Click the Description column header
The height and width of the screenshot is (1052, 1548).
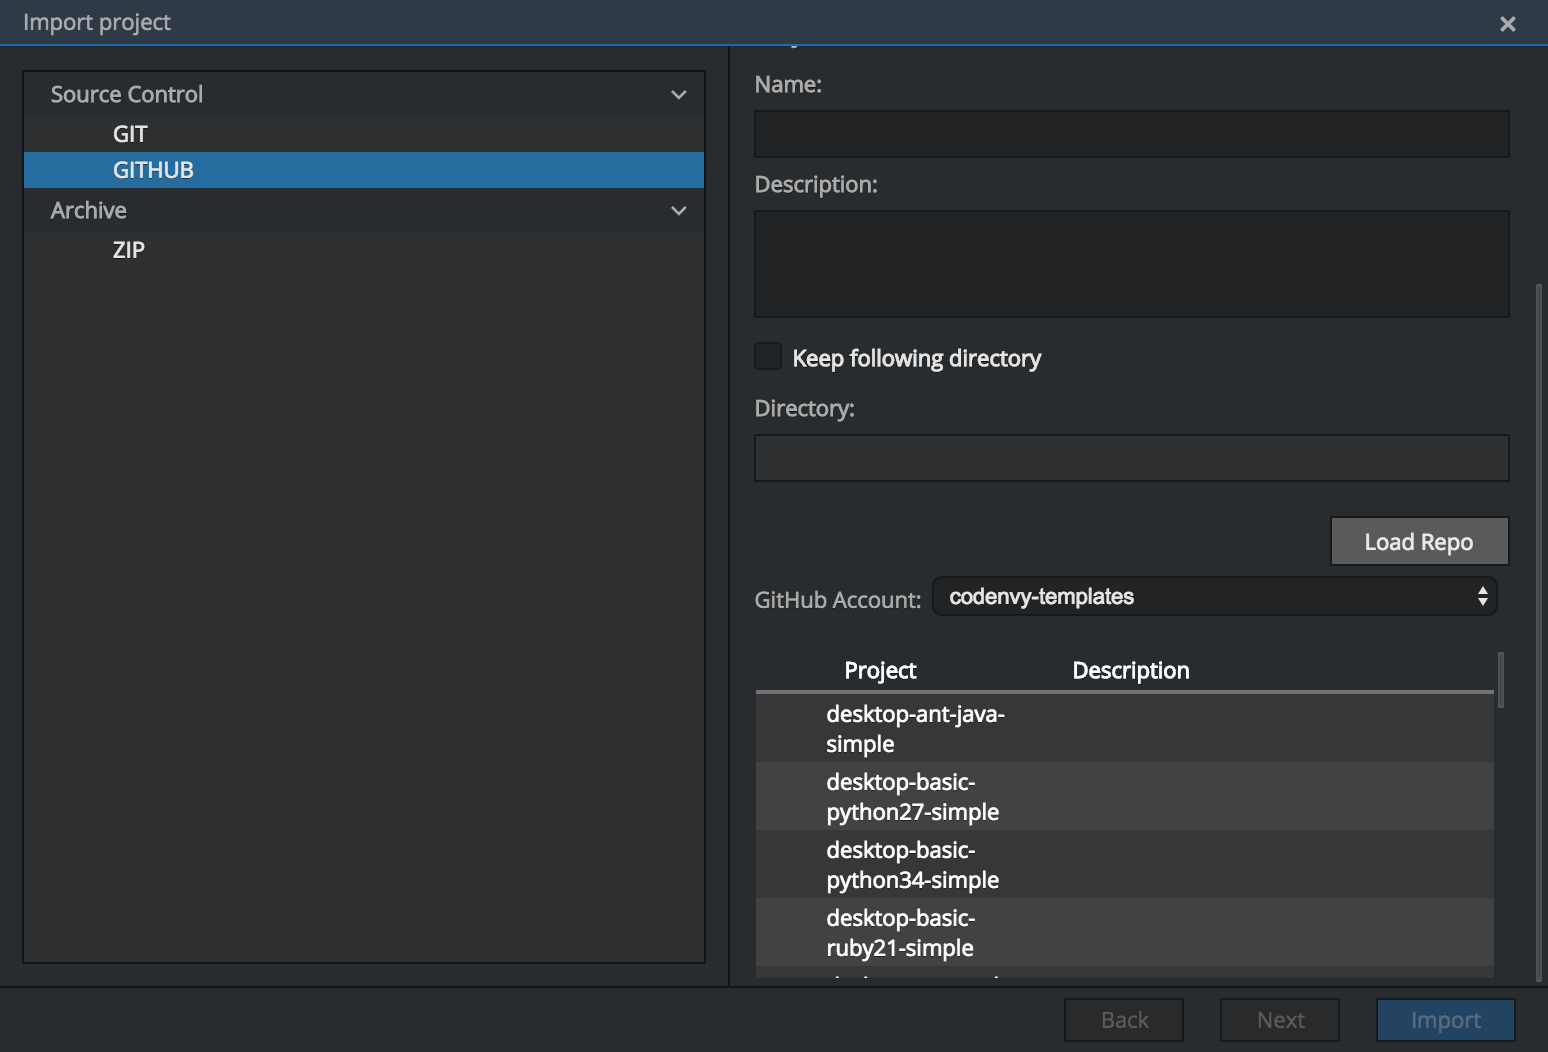(x=1130, y=671)
